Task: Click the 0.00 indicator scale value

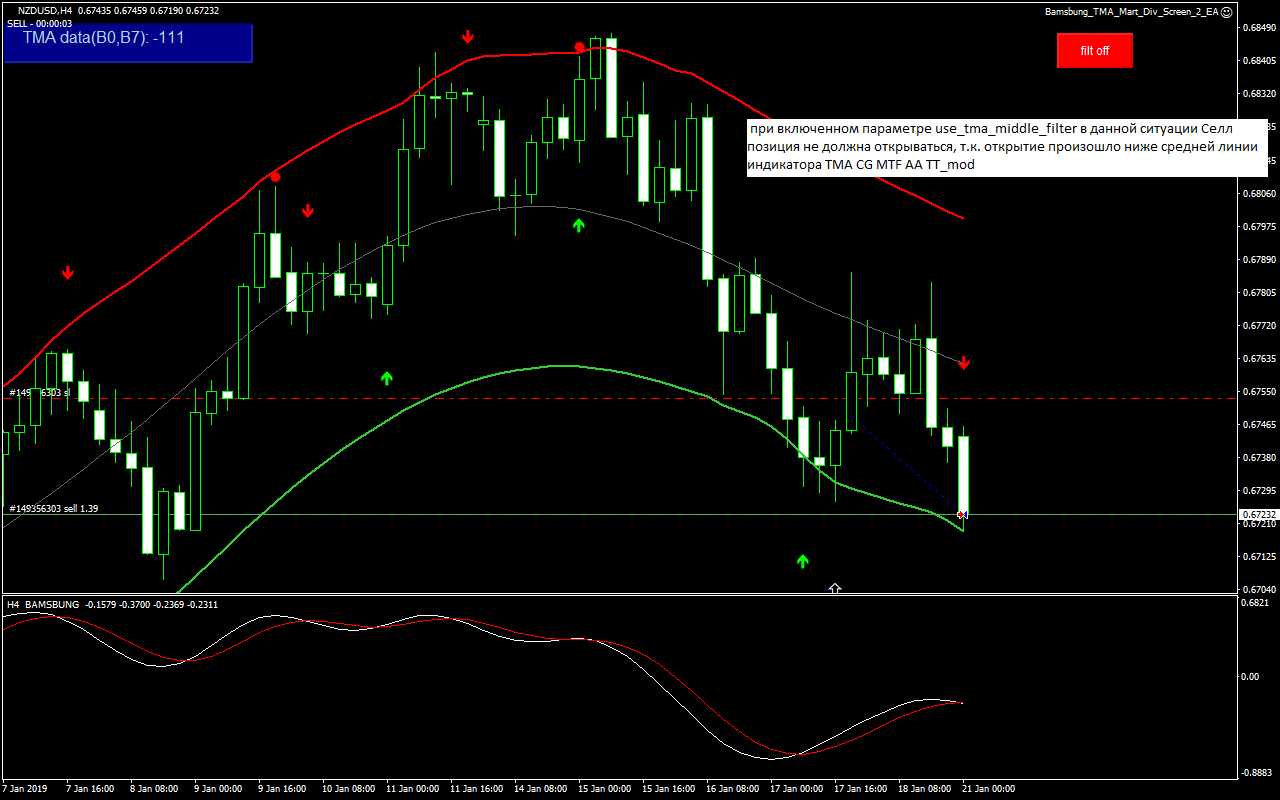Action: [1251, 677]
